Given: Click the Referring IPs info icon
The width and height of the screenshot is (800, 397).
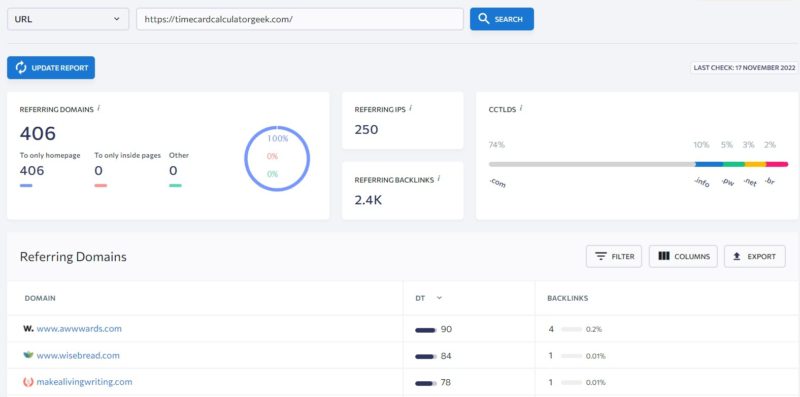Looking at the screenshot, I should click(411, 108).
